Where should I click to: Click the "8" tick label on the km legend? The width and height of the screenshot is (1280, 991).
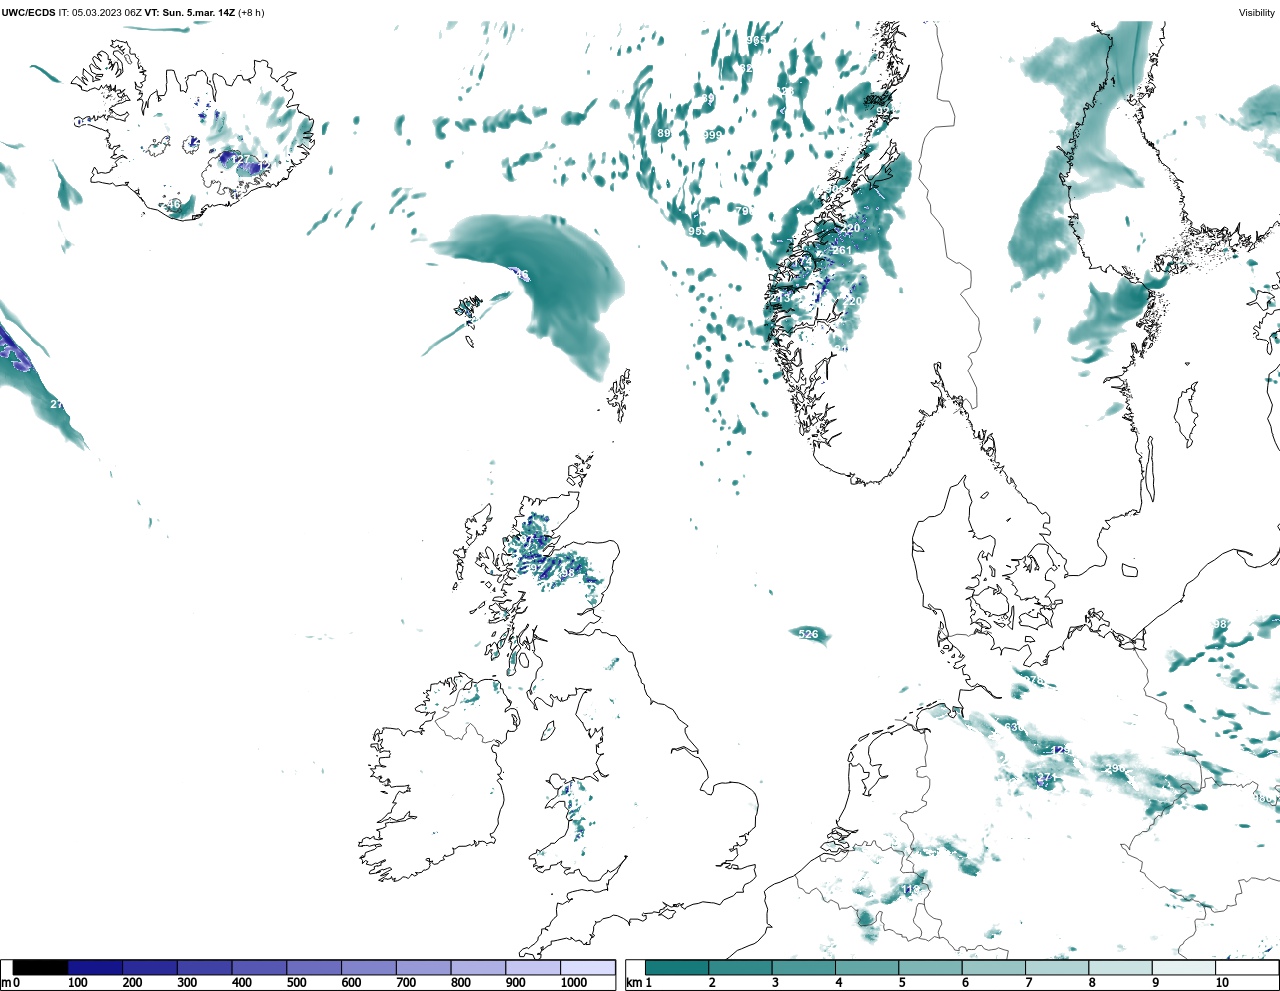(x=1091, y=983)
